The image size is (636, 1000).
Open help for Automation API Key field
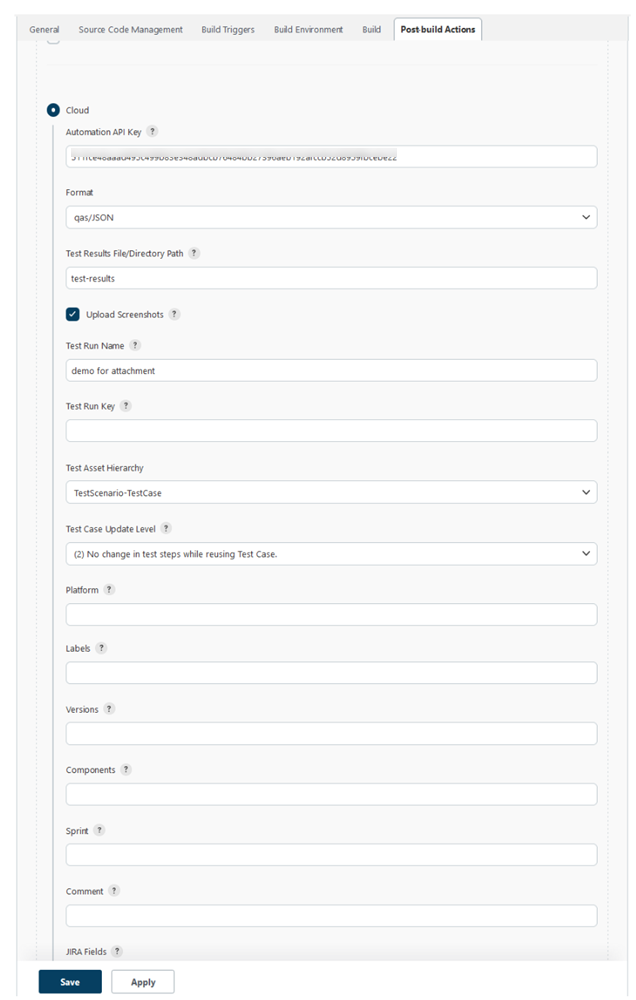pyautogui.click(x=152, y=131)
